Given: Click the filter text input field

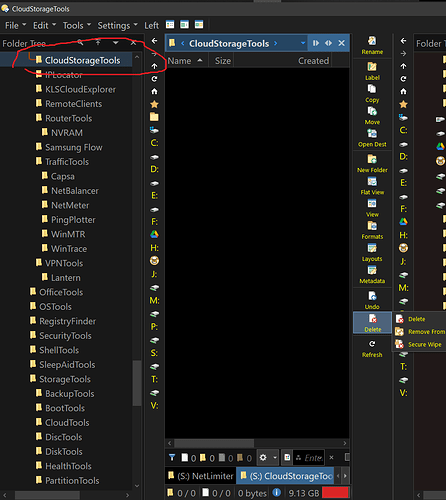Looking at the screenshot, I should pos(309,458).
